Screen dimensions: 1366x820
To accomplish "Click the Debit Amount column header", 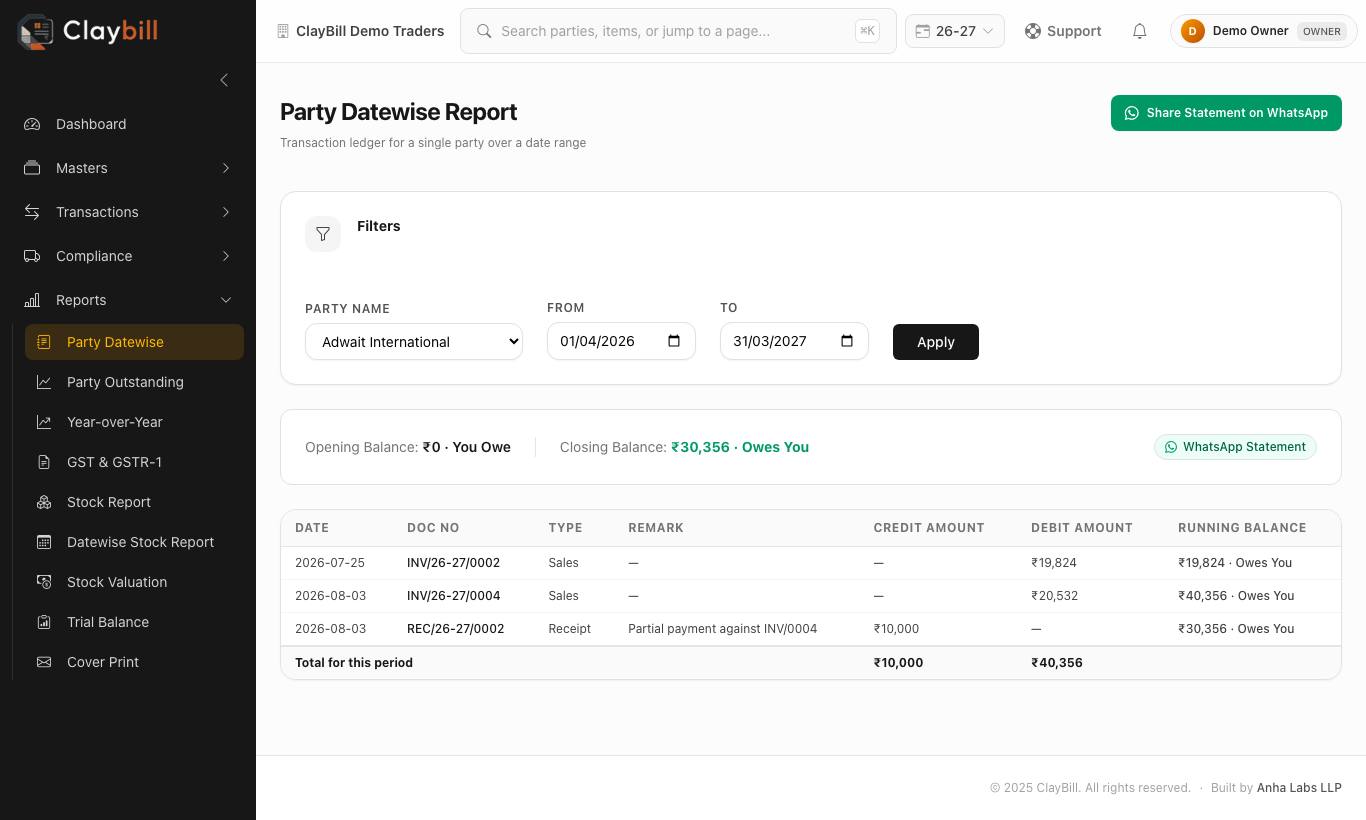I will click(x=1082, y=528).
